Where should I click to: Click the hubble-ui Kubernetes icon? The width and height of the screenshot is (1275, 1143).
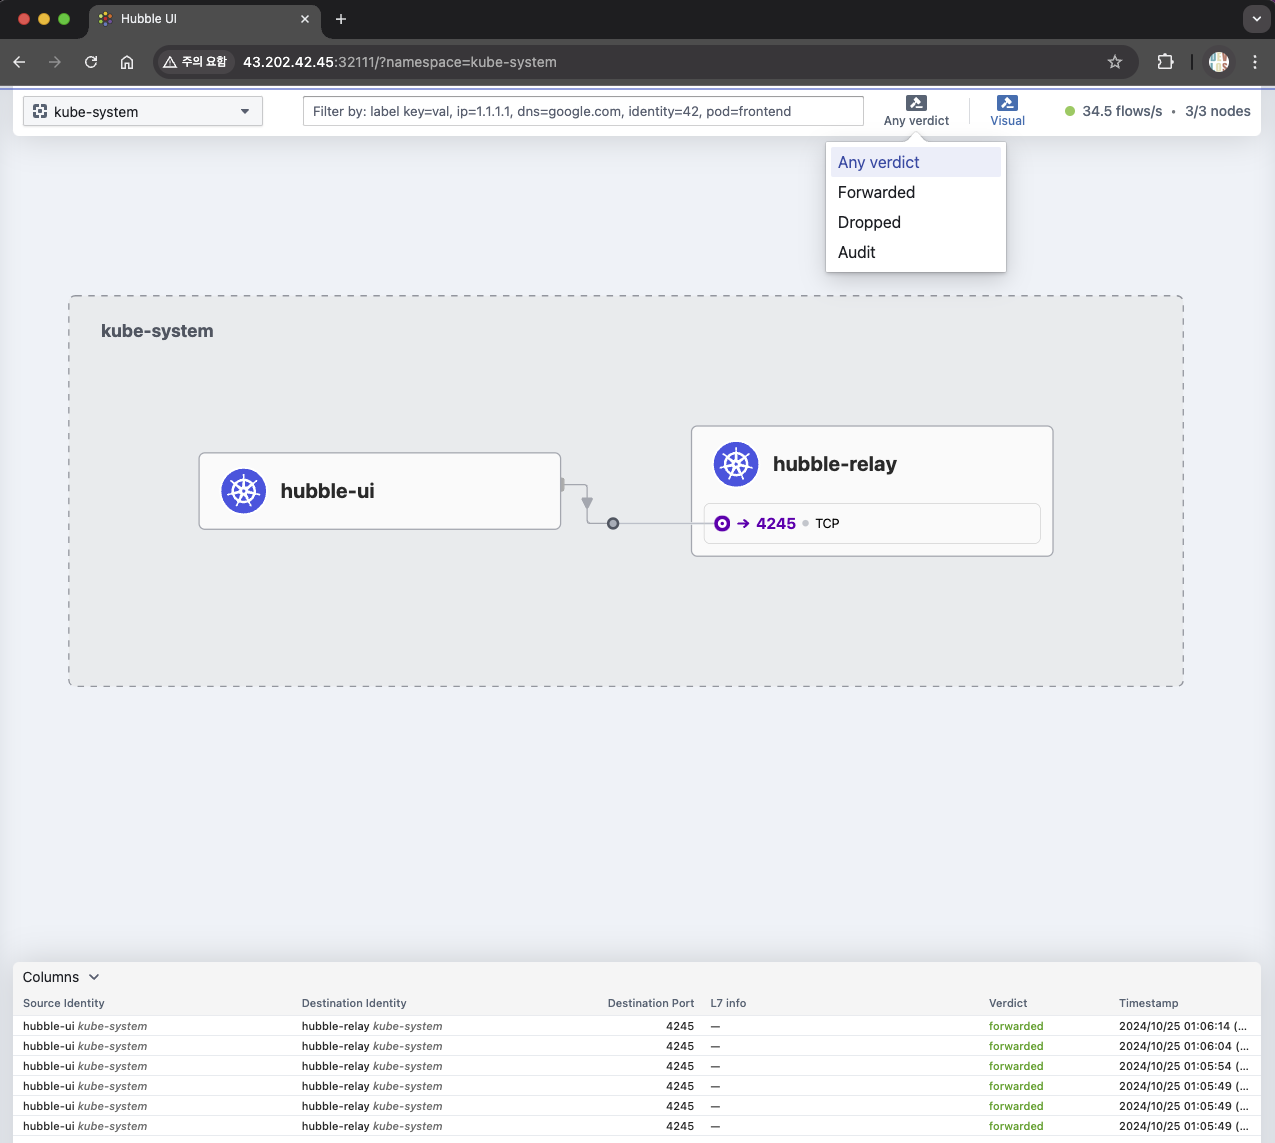(x=243, y=491)
